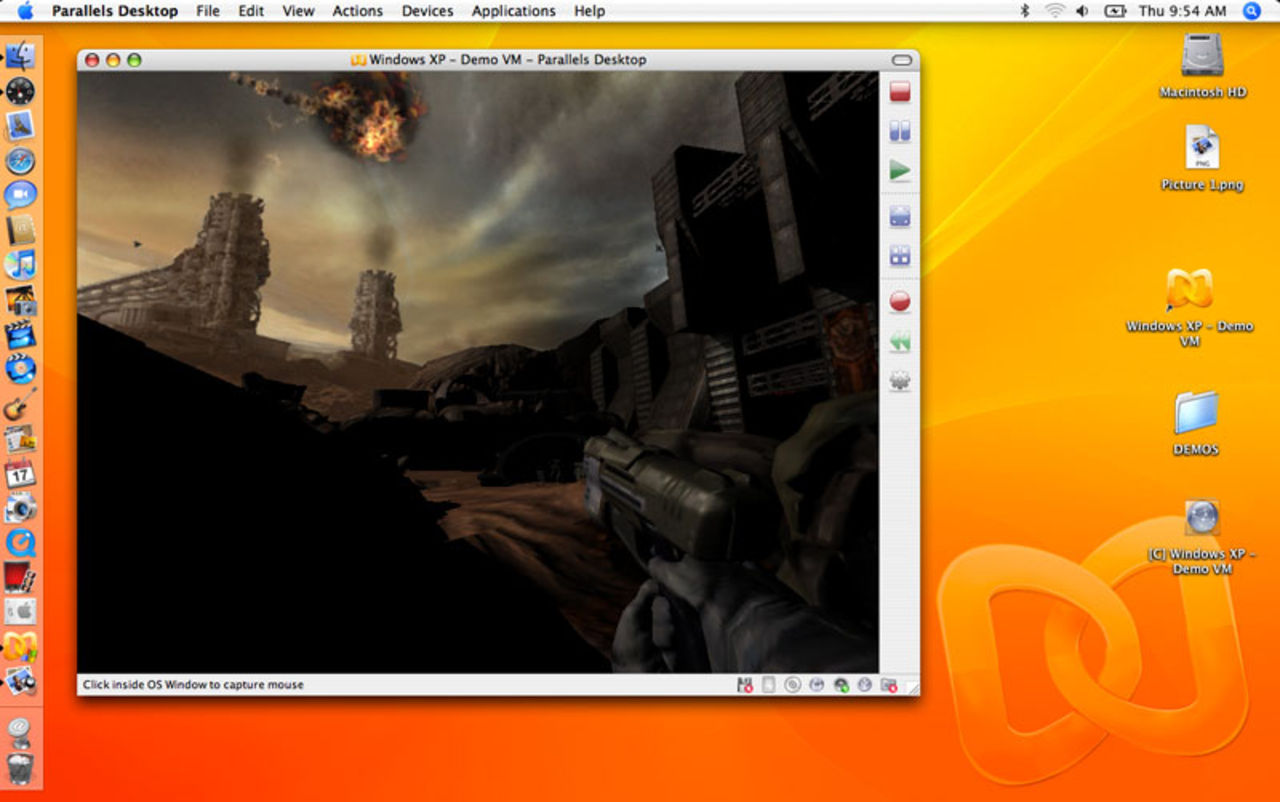Toggle fullscreen mode from the sidebar
The image size is (1280, 802).
[x=899, y=215]
